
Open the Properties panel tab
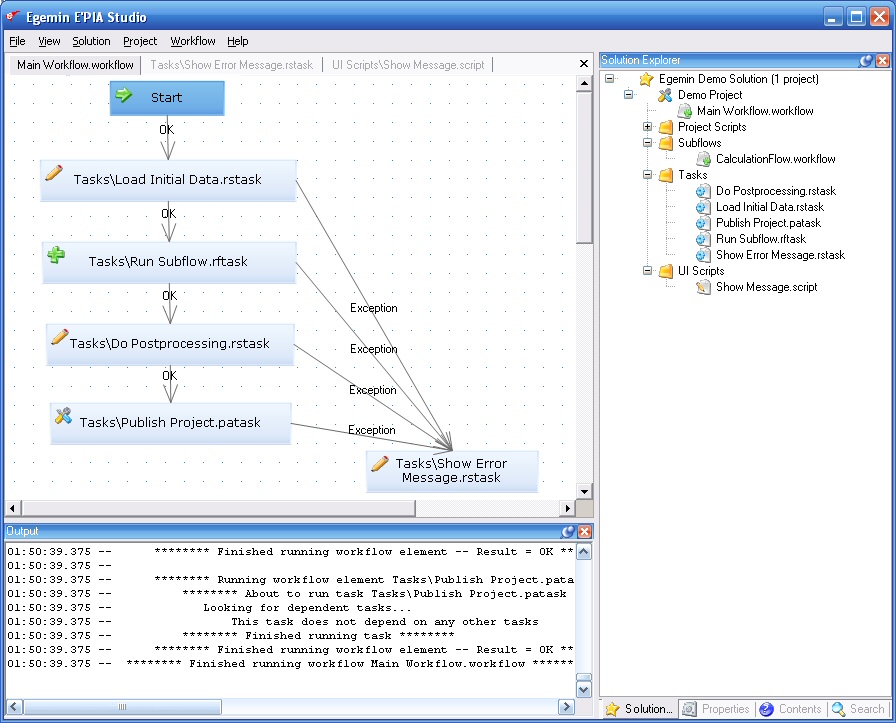tap(716, 709)
